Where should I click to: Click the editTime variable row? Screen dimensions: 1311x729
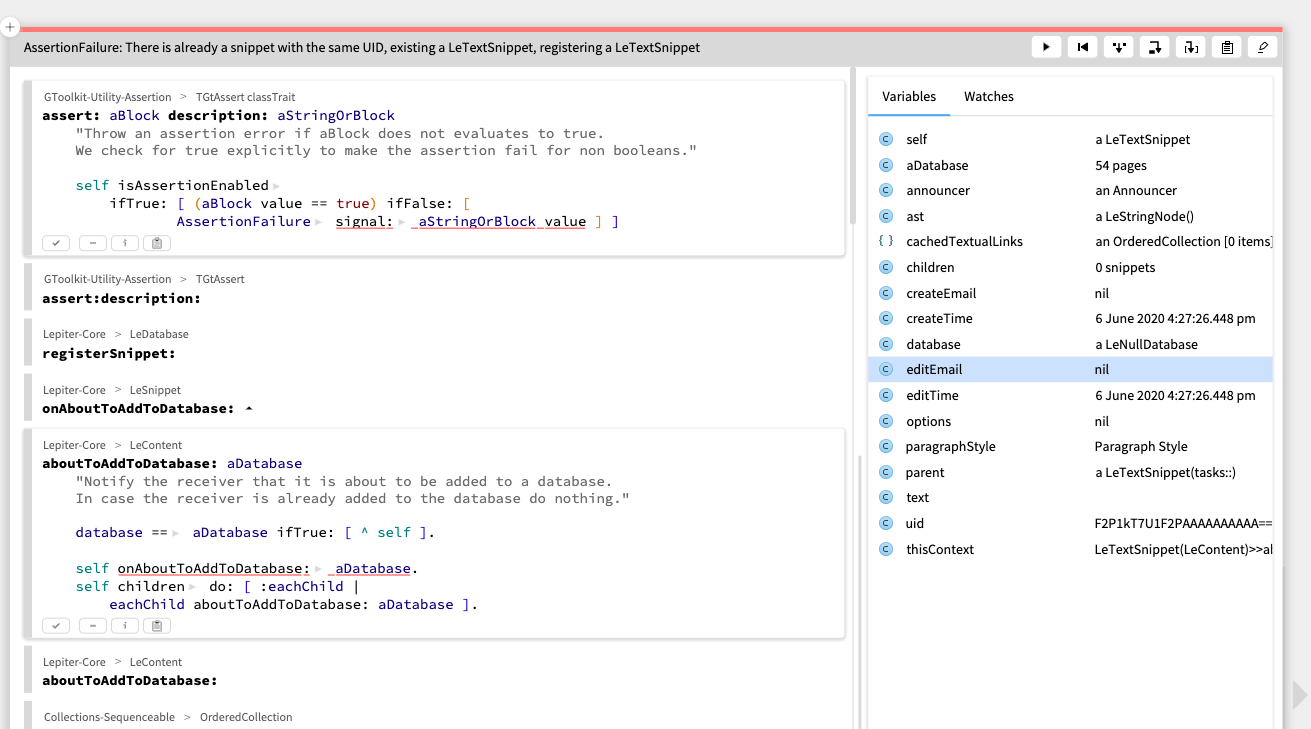tap(1070, 395)
